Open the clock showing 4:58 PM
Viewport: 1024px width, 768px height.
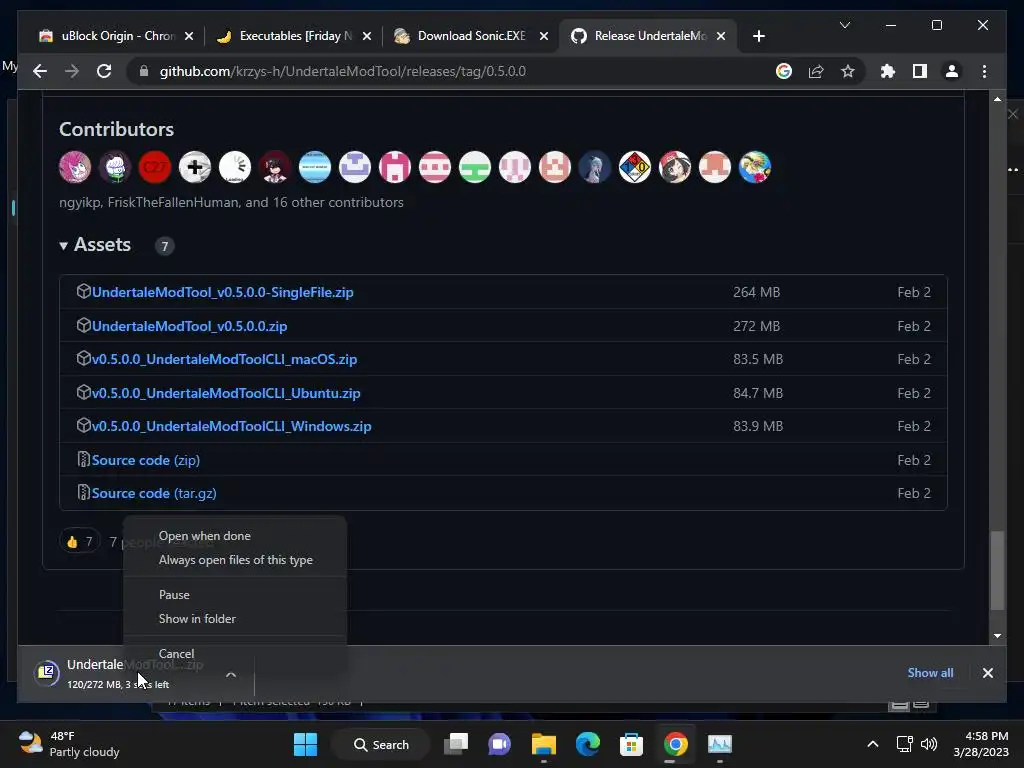981,744
